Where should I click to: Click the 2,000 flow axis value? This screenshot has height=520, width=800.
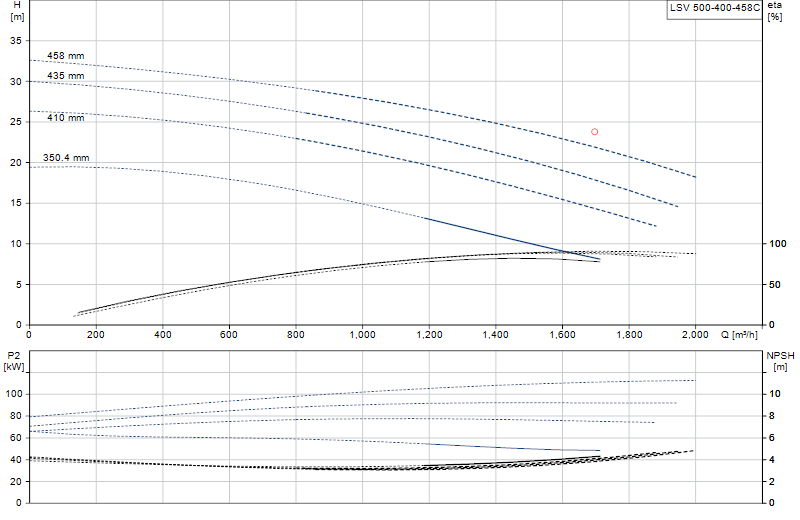coord(695,335)
